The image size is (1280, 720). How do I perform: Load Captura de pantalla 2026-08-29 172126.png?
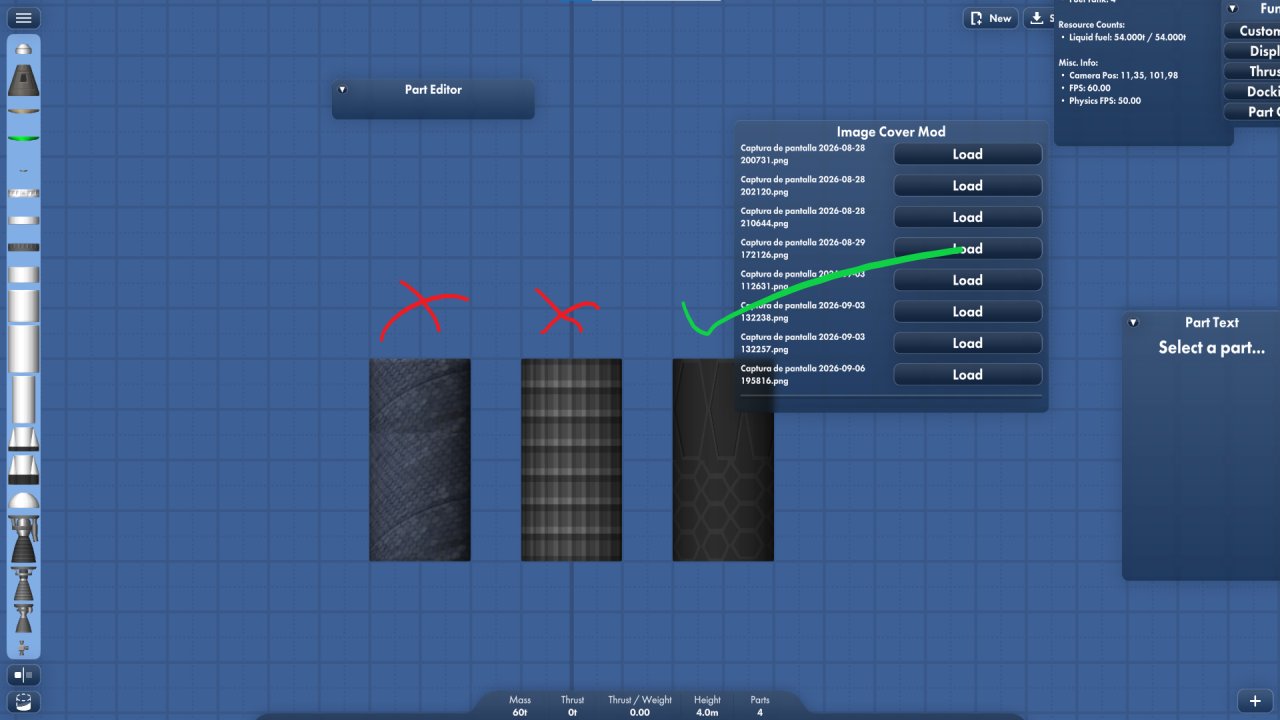(x=967, y=249)
